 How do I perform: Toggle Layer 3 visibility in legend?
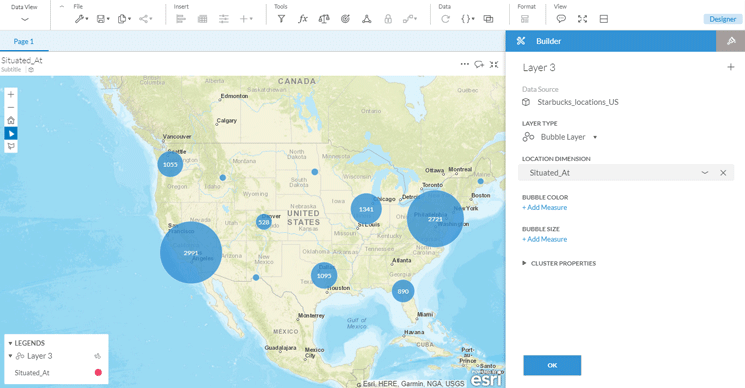(x=97, y=356)
